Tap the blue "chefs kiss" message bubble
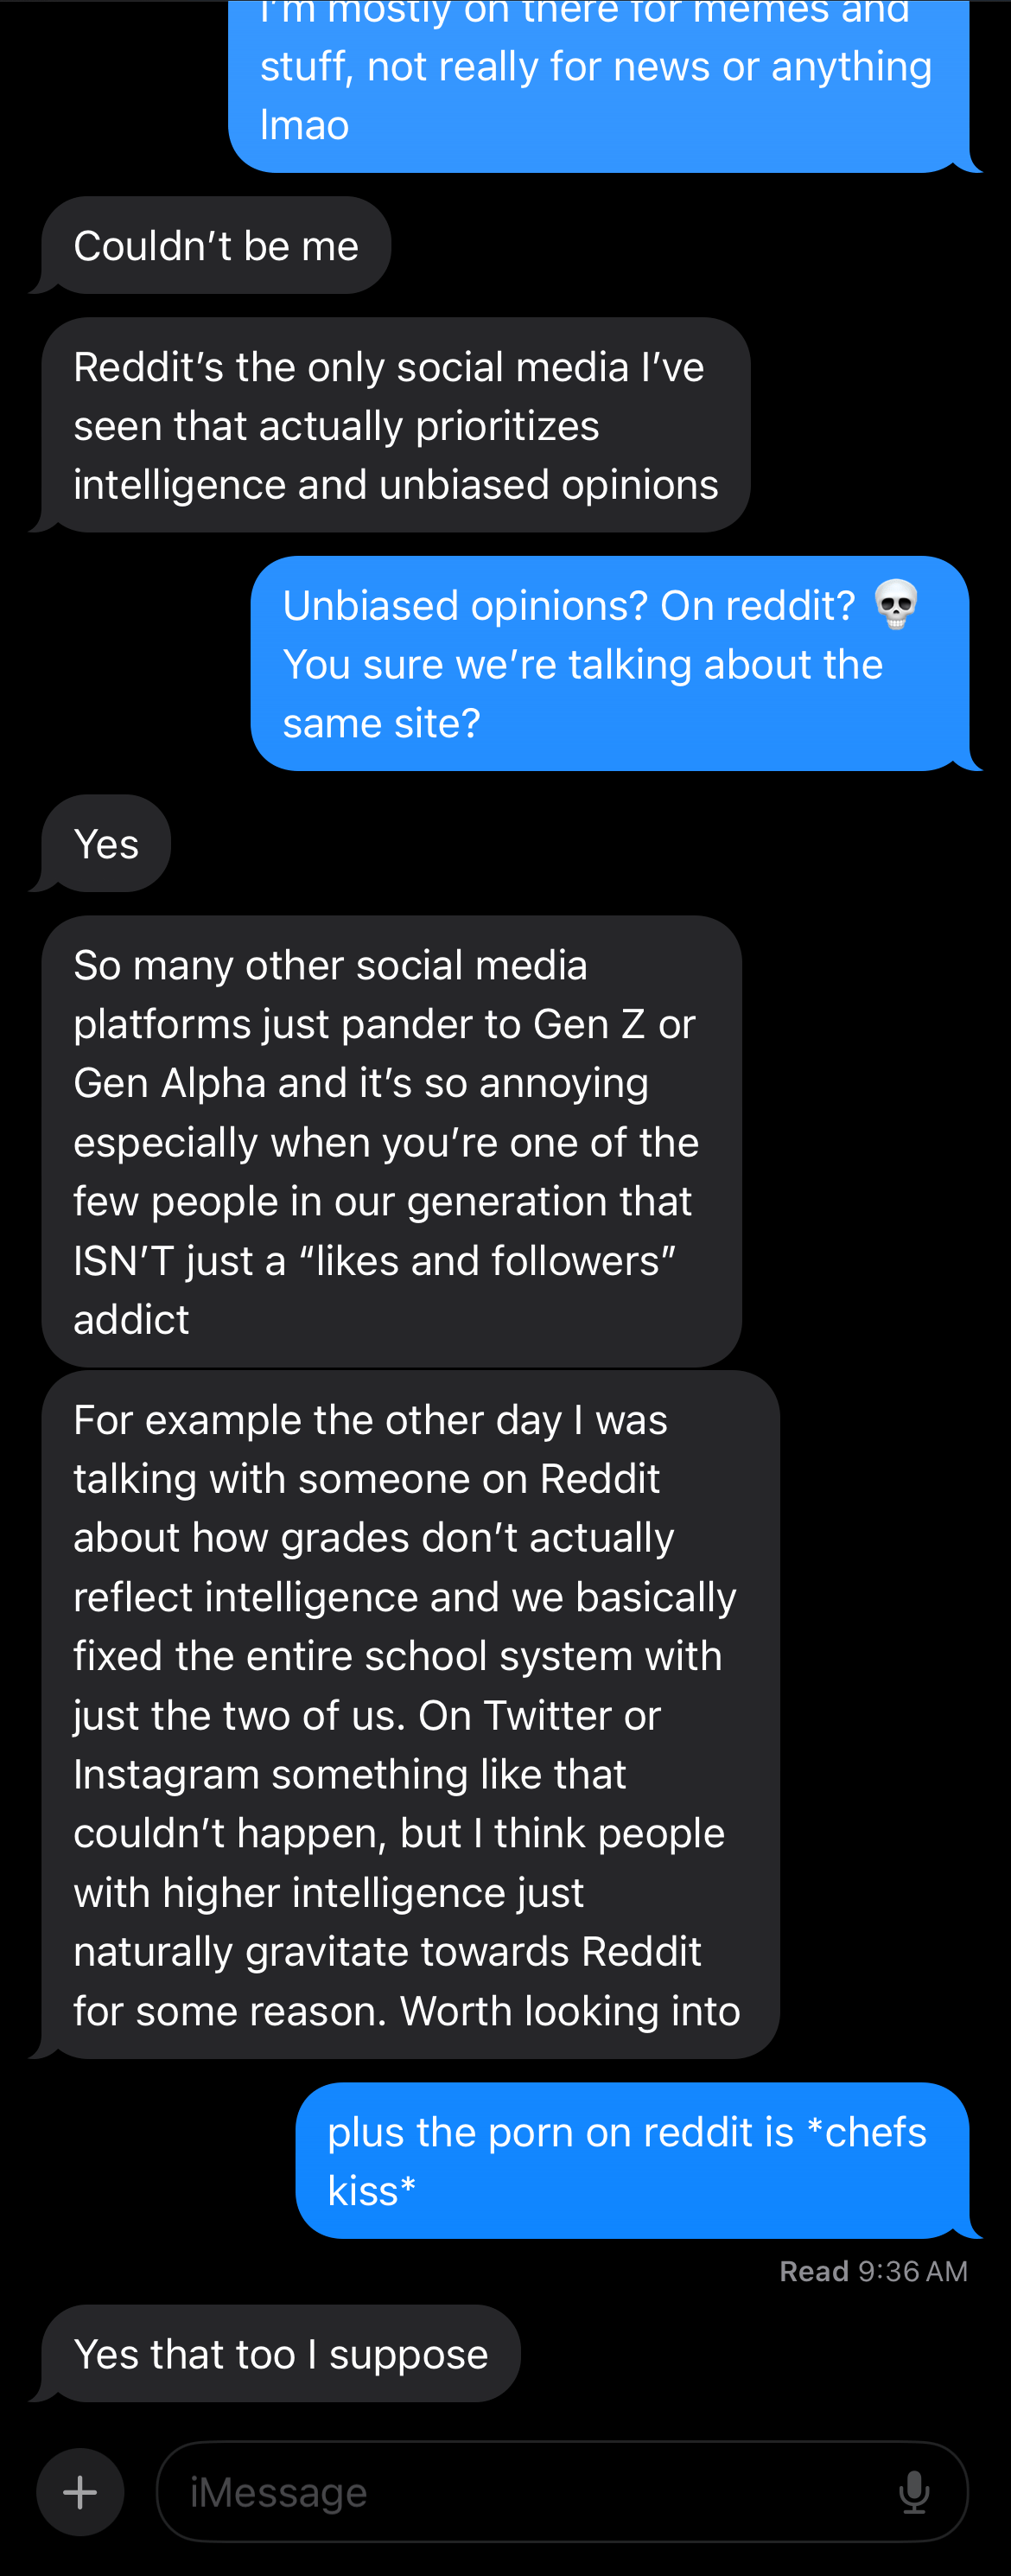1011x2576 pixels. pyautogui.click(x=632, y=2160)
